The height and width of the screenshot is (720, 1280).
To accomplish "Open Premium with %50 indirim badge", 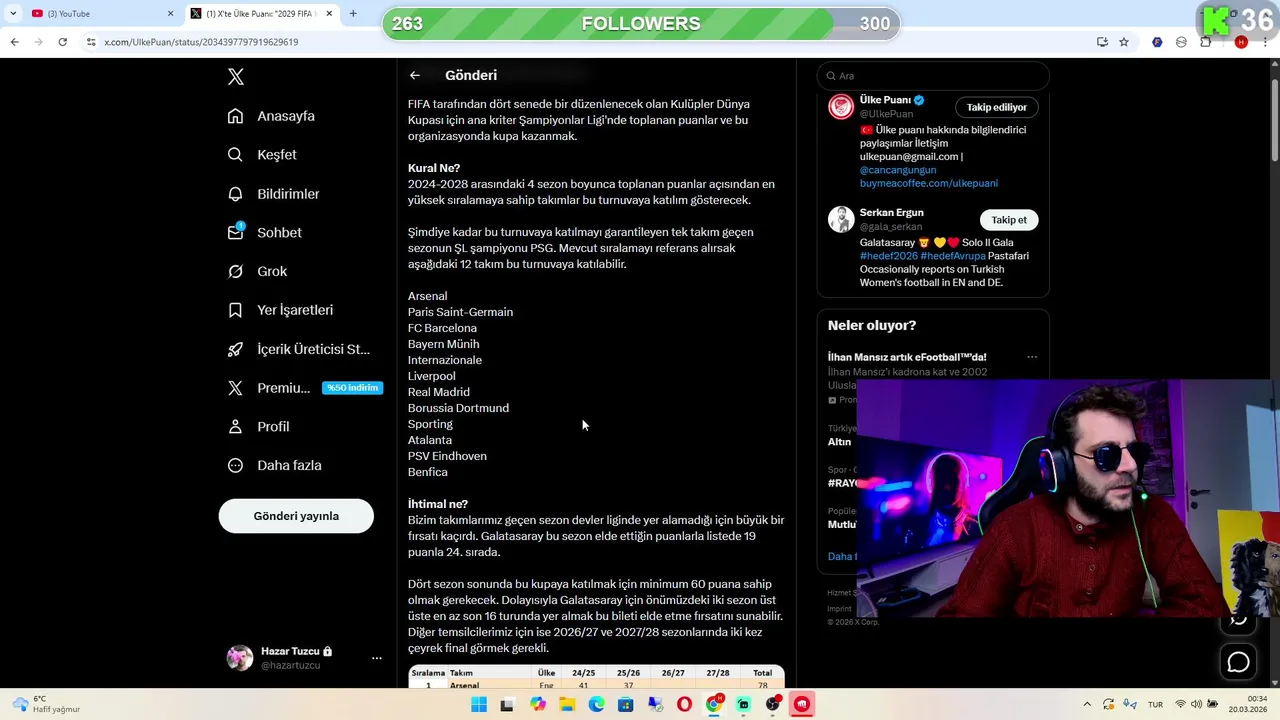I will (305, 388).
